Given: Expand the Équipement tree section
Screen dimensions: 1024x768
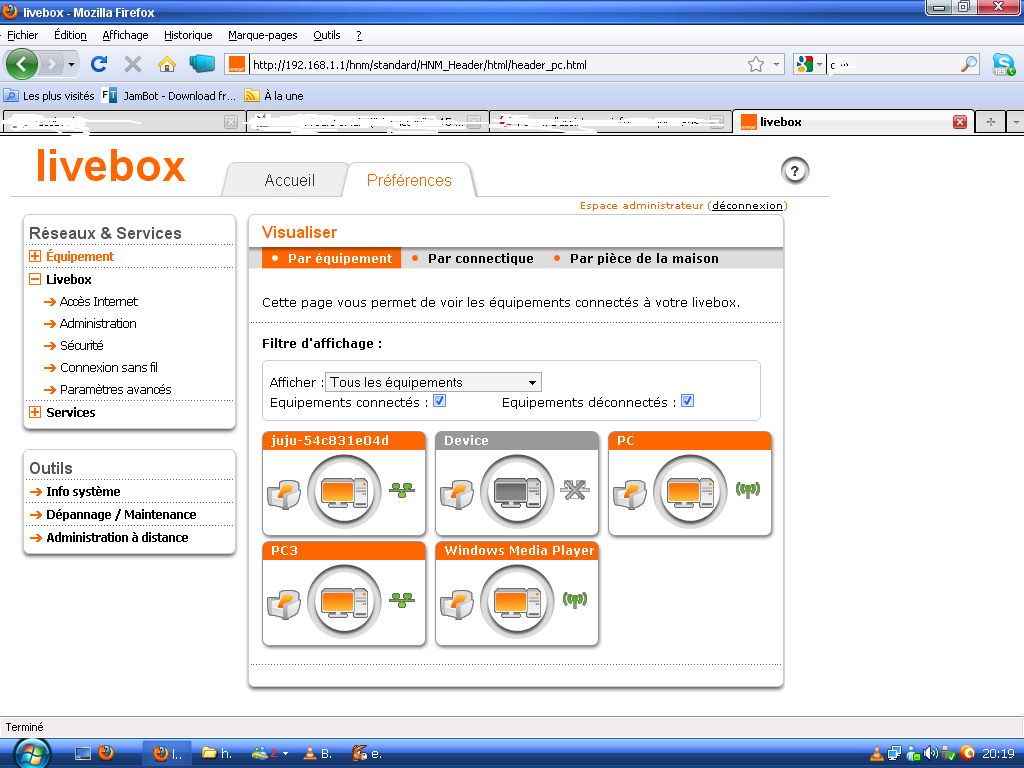Looking at the screenshot, I should [x=36, y=257].
